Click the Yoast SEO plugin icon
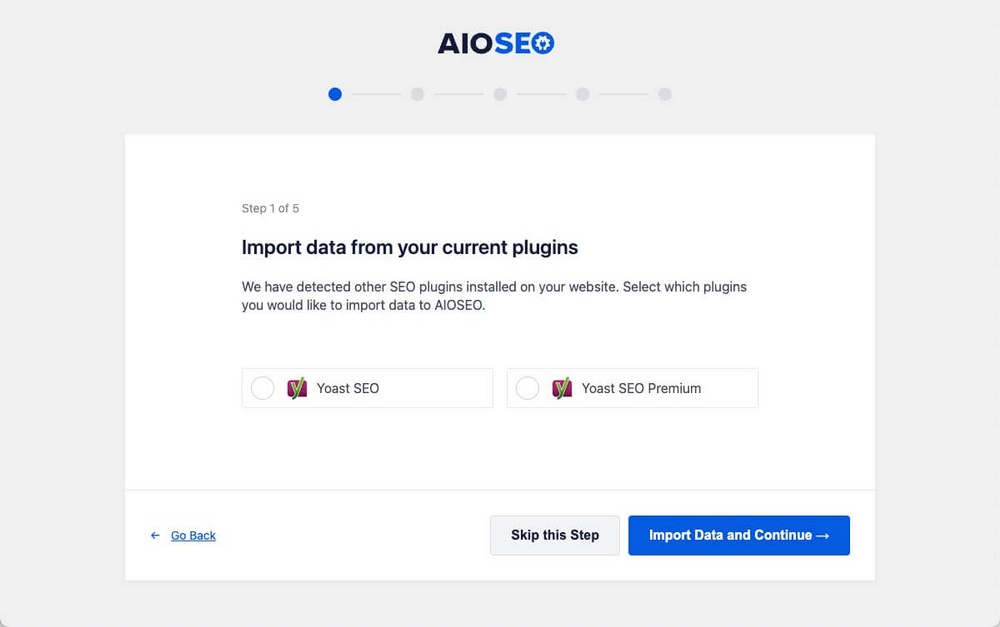Screen dimensions: 1000x627 tap(297, 388)
